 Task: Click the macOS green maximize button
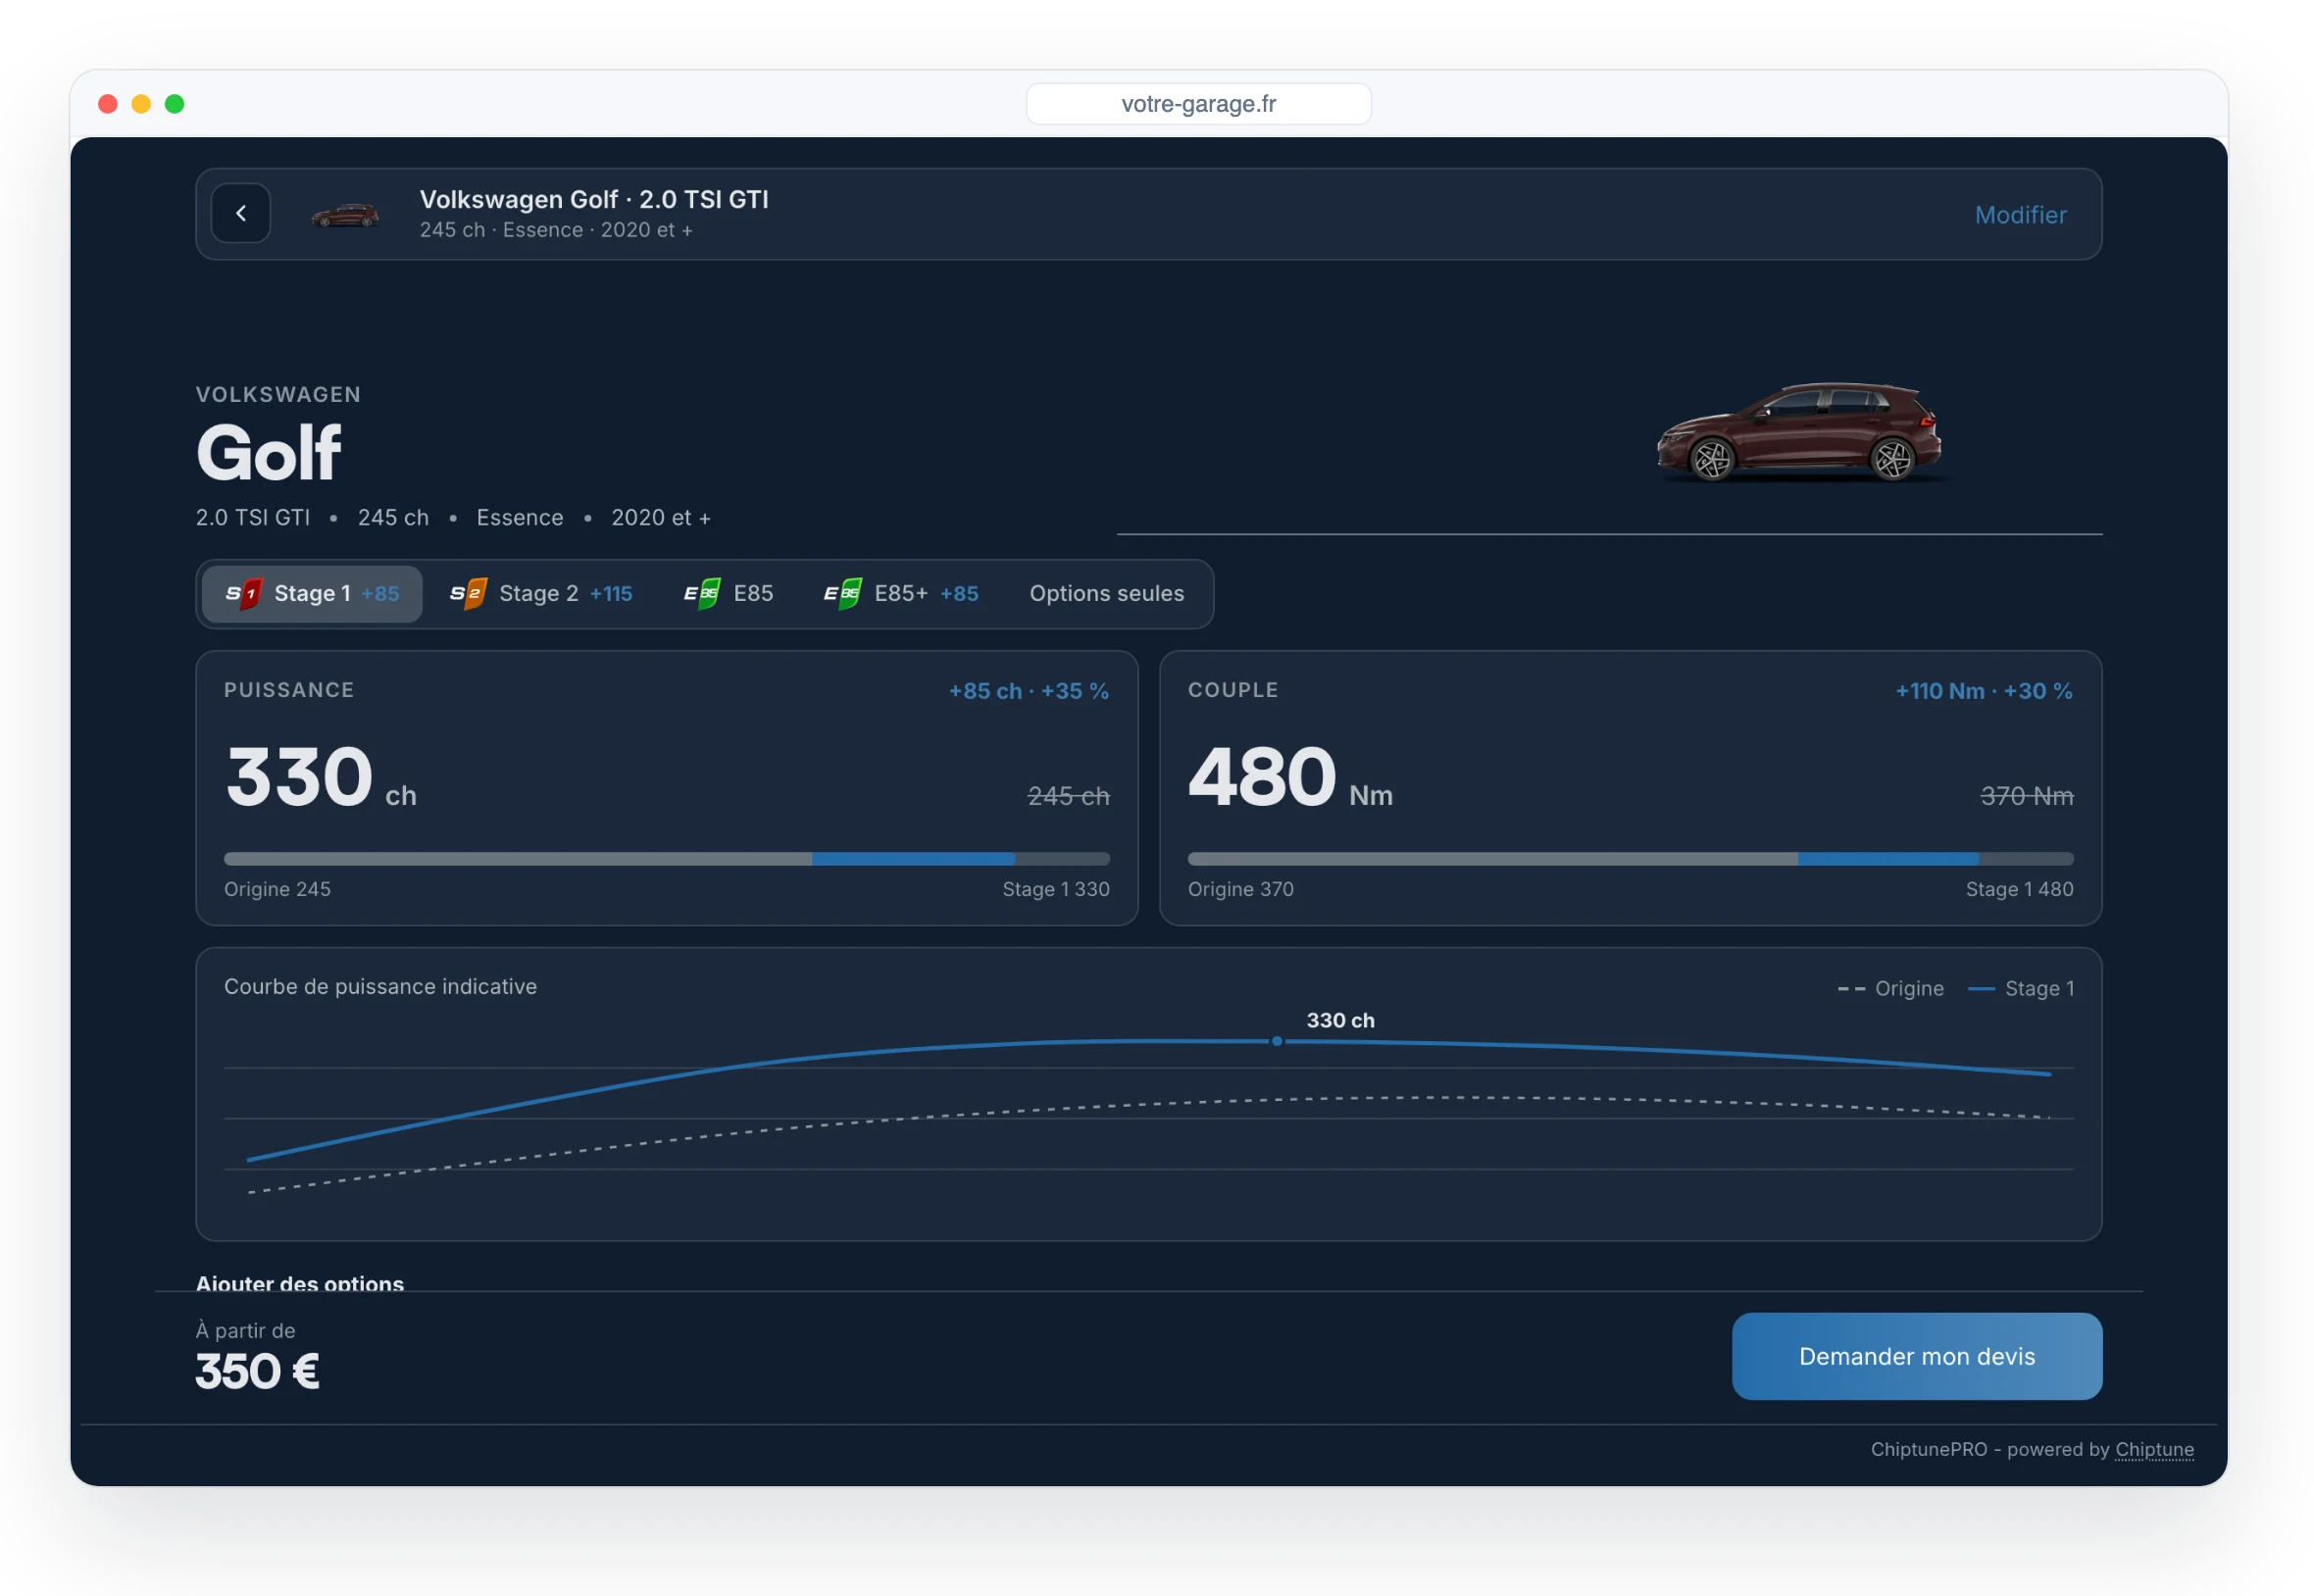[174, 104]
